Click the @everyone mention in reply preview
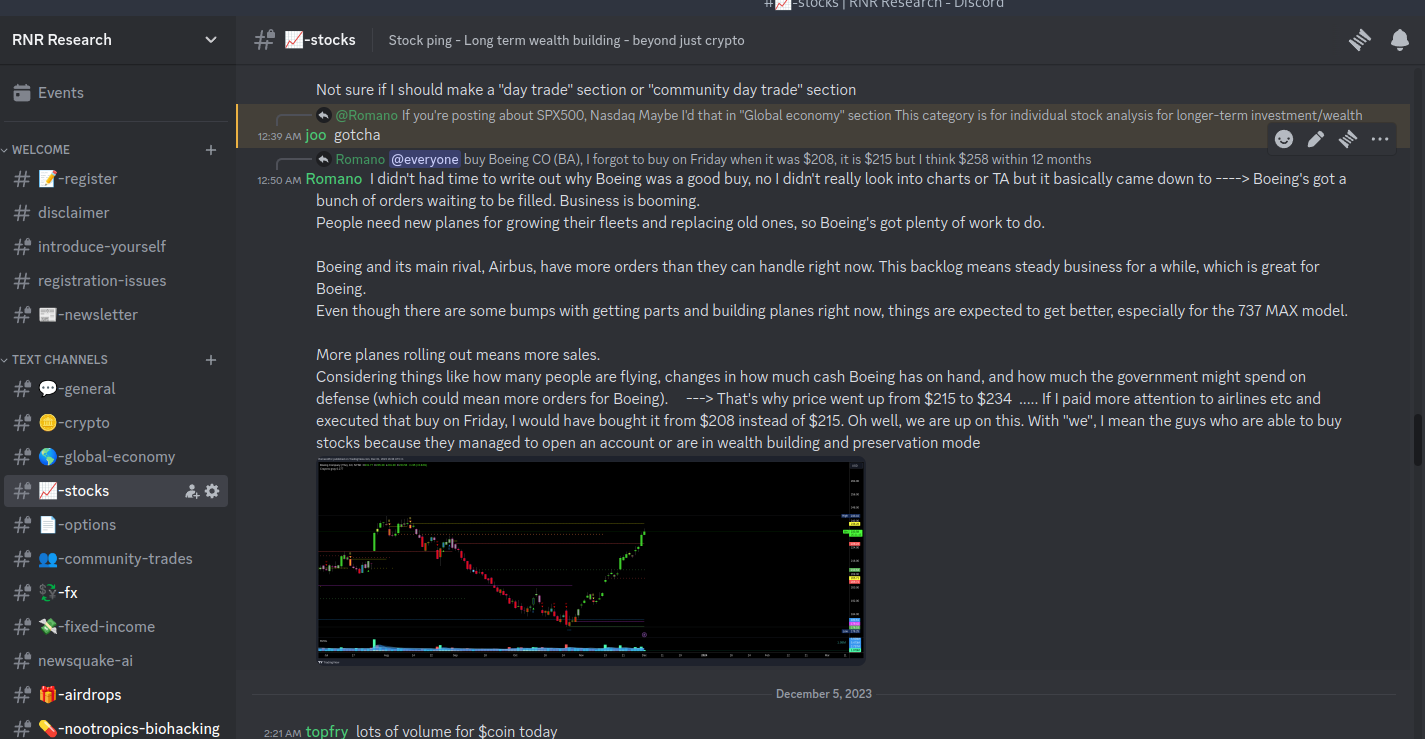The width and height of the screenshot is (1425, 739). click(425, 159)
